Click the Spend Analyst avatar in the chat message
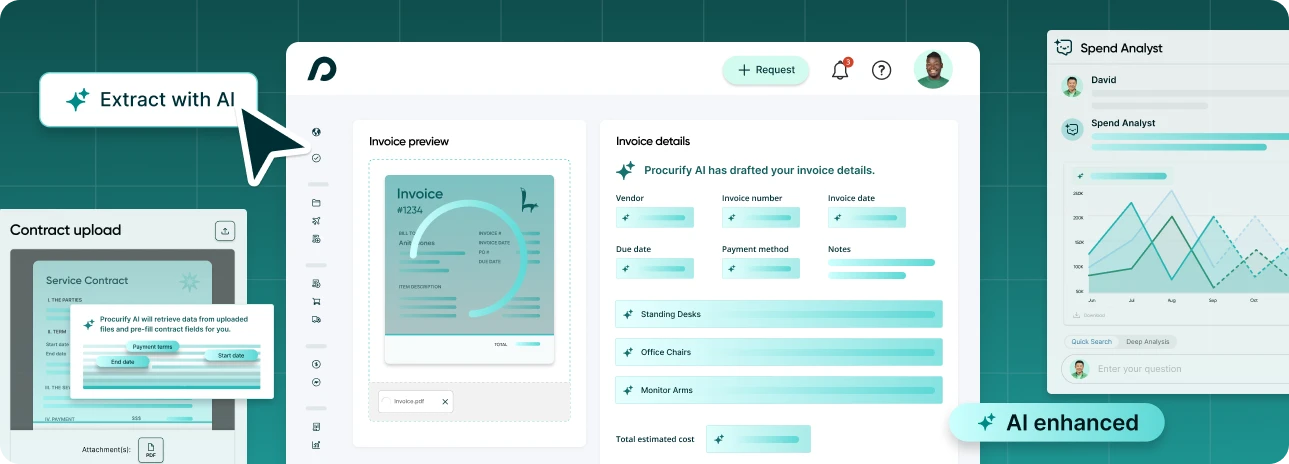 (x=1072, y=129)
